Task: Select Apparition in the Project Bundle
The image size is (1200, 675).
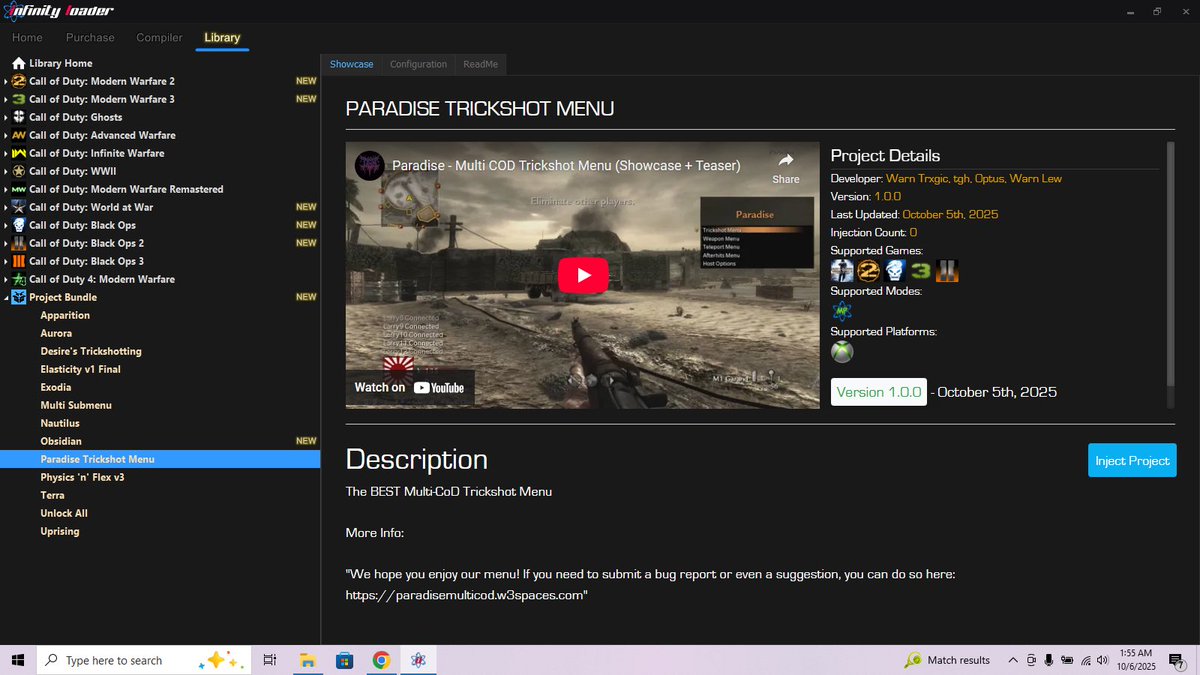Action: [x=65, y=315]
